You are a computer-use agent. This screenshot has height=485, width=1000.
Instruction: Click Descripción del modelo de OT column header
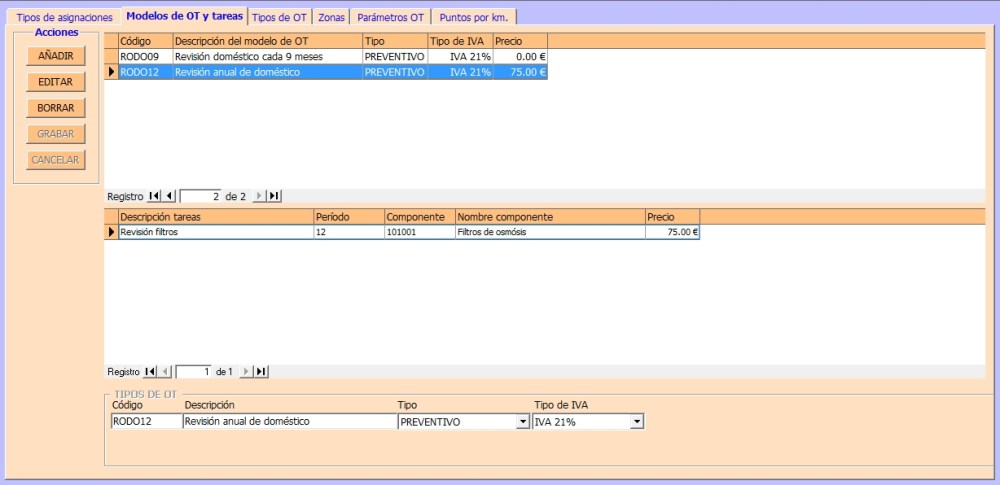point(267,41)
